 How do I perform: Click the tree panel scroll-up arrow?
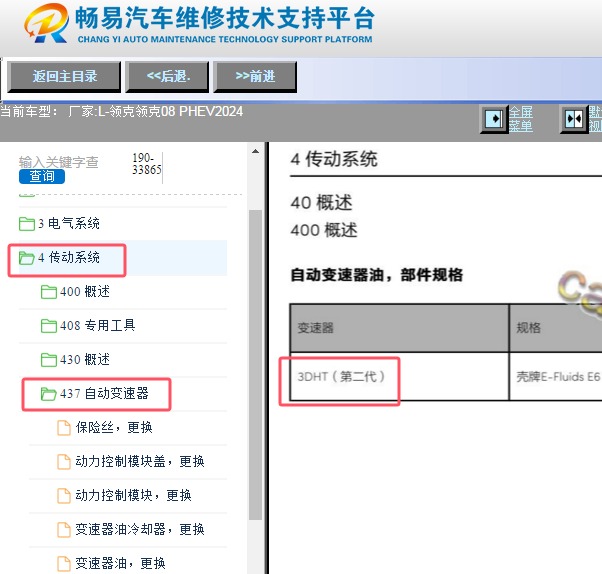[x=255, y=151]
